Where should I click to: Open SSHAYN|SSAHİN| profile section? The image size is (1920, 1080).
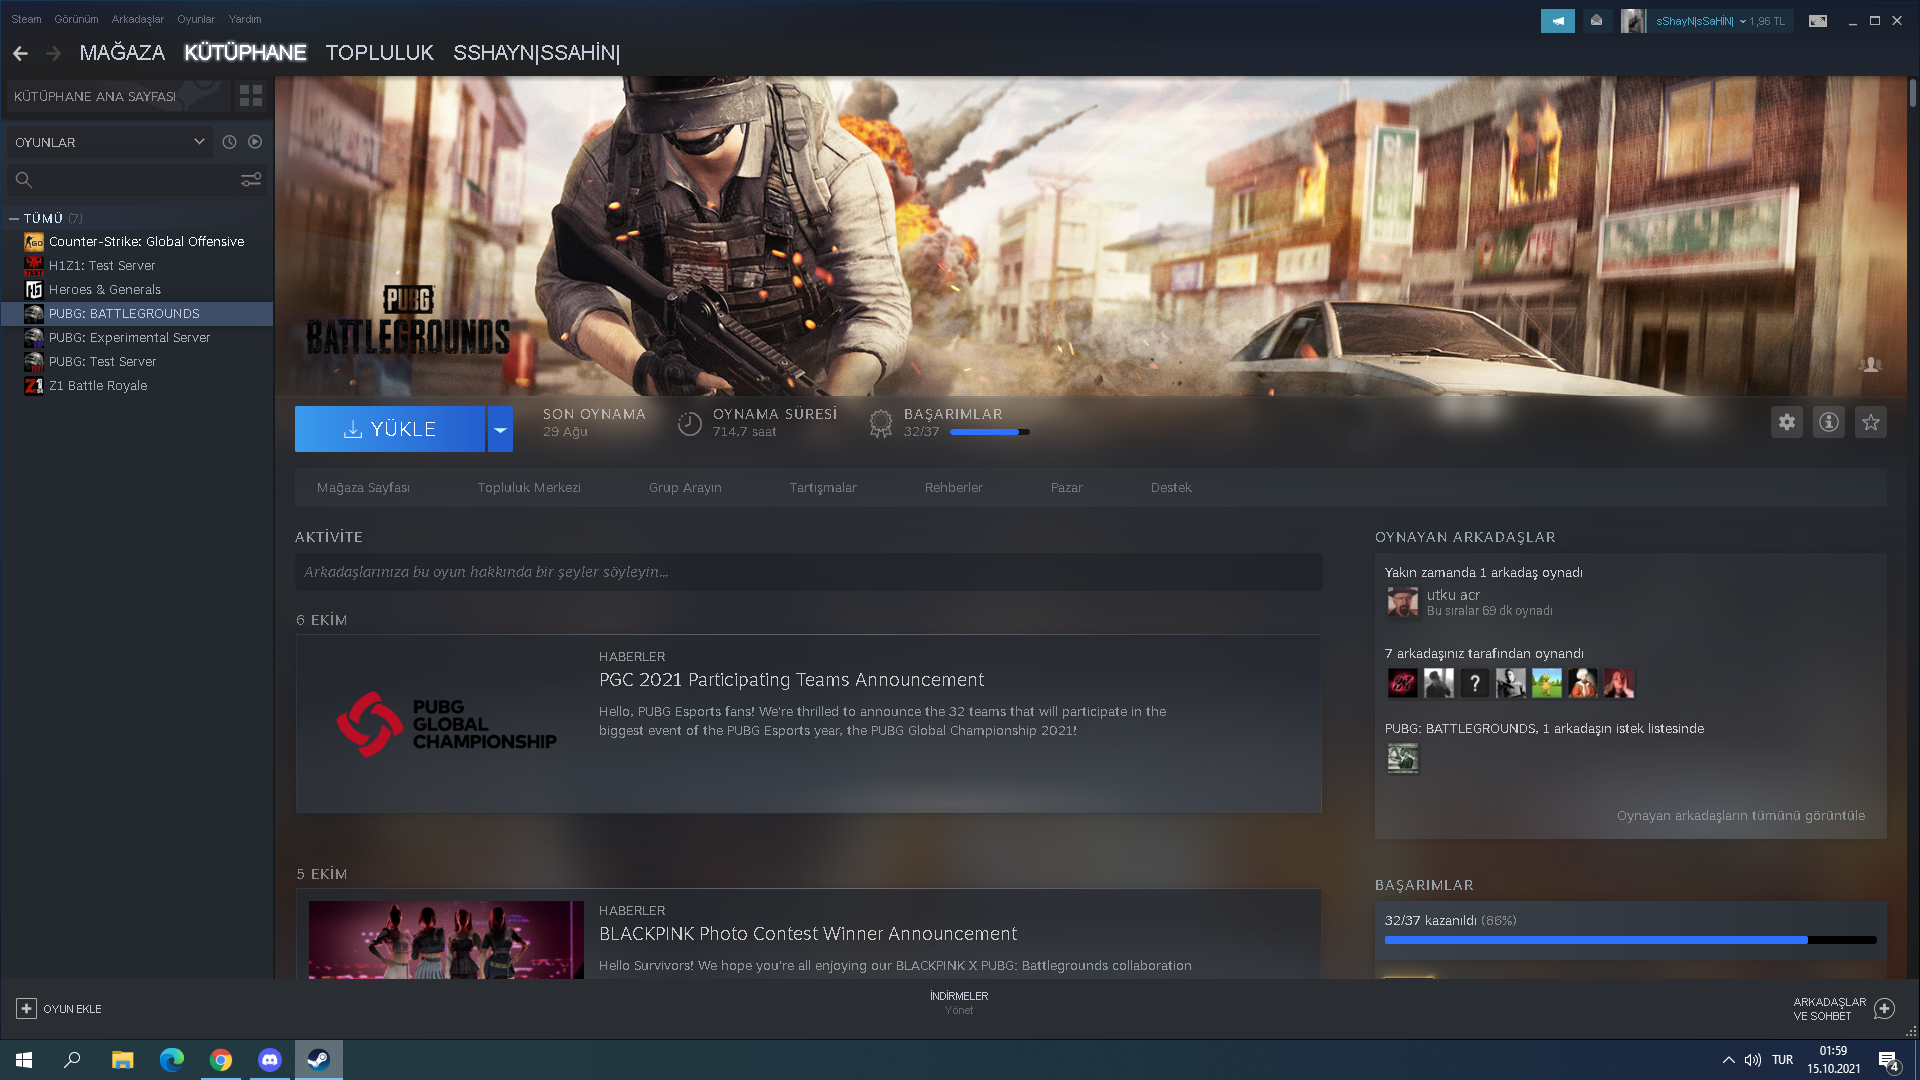[x=537, y=53]
